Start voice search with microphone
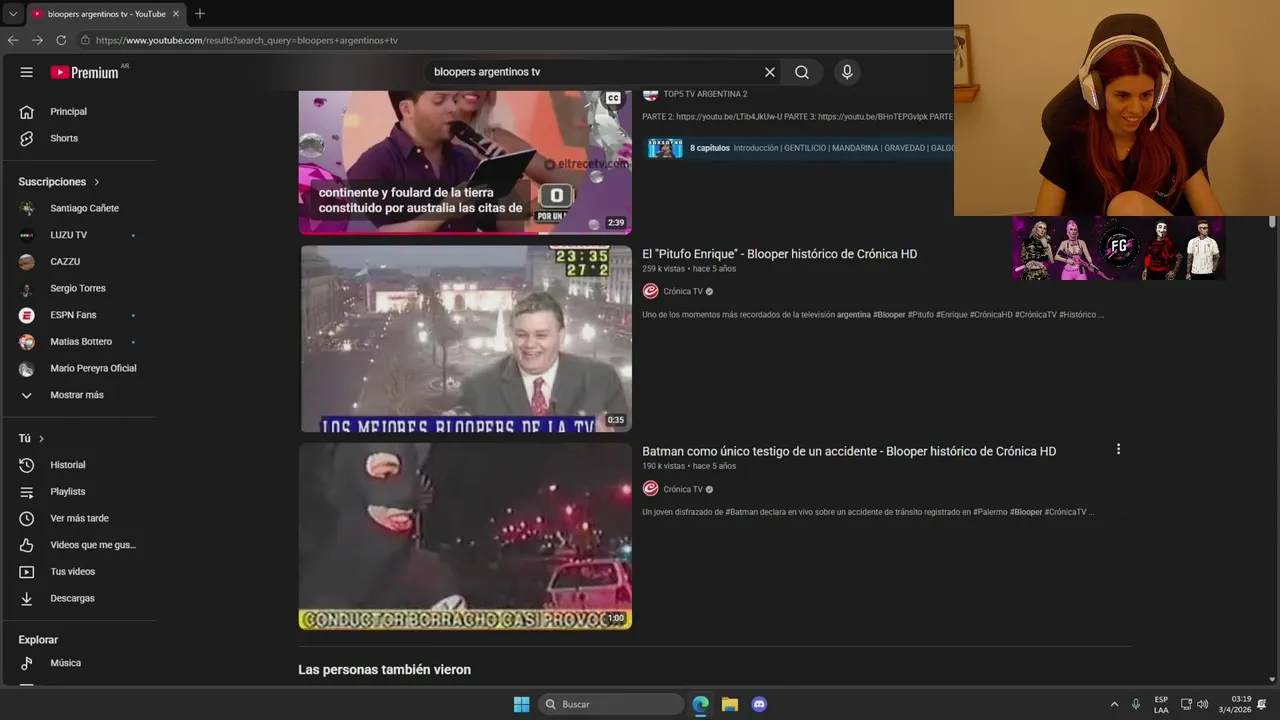The height and width of the screenshot is (720, 1280). [847, 72]
